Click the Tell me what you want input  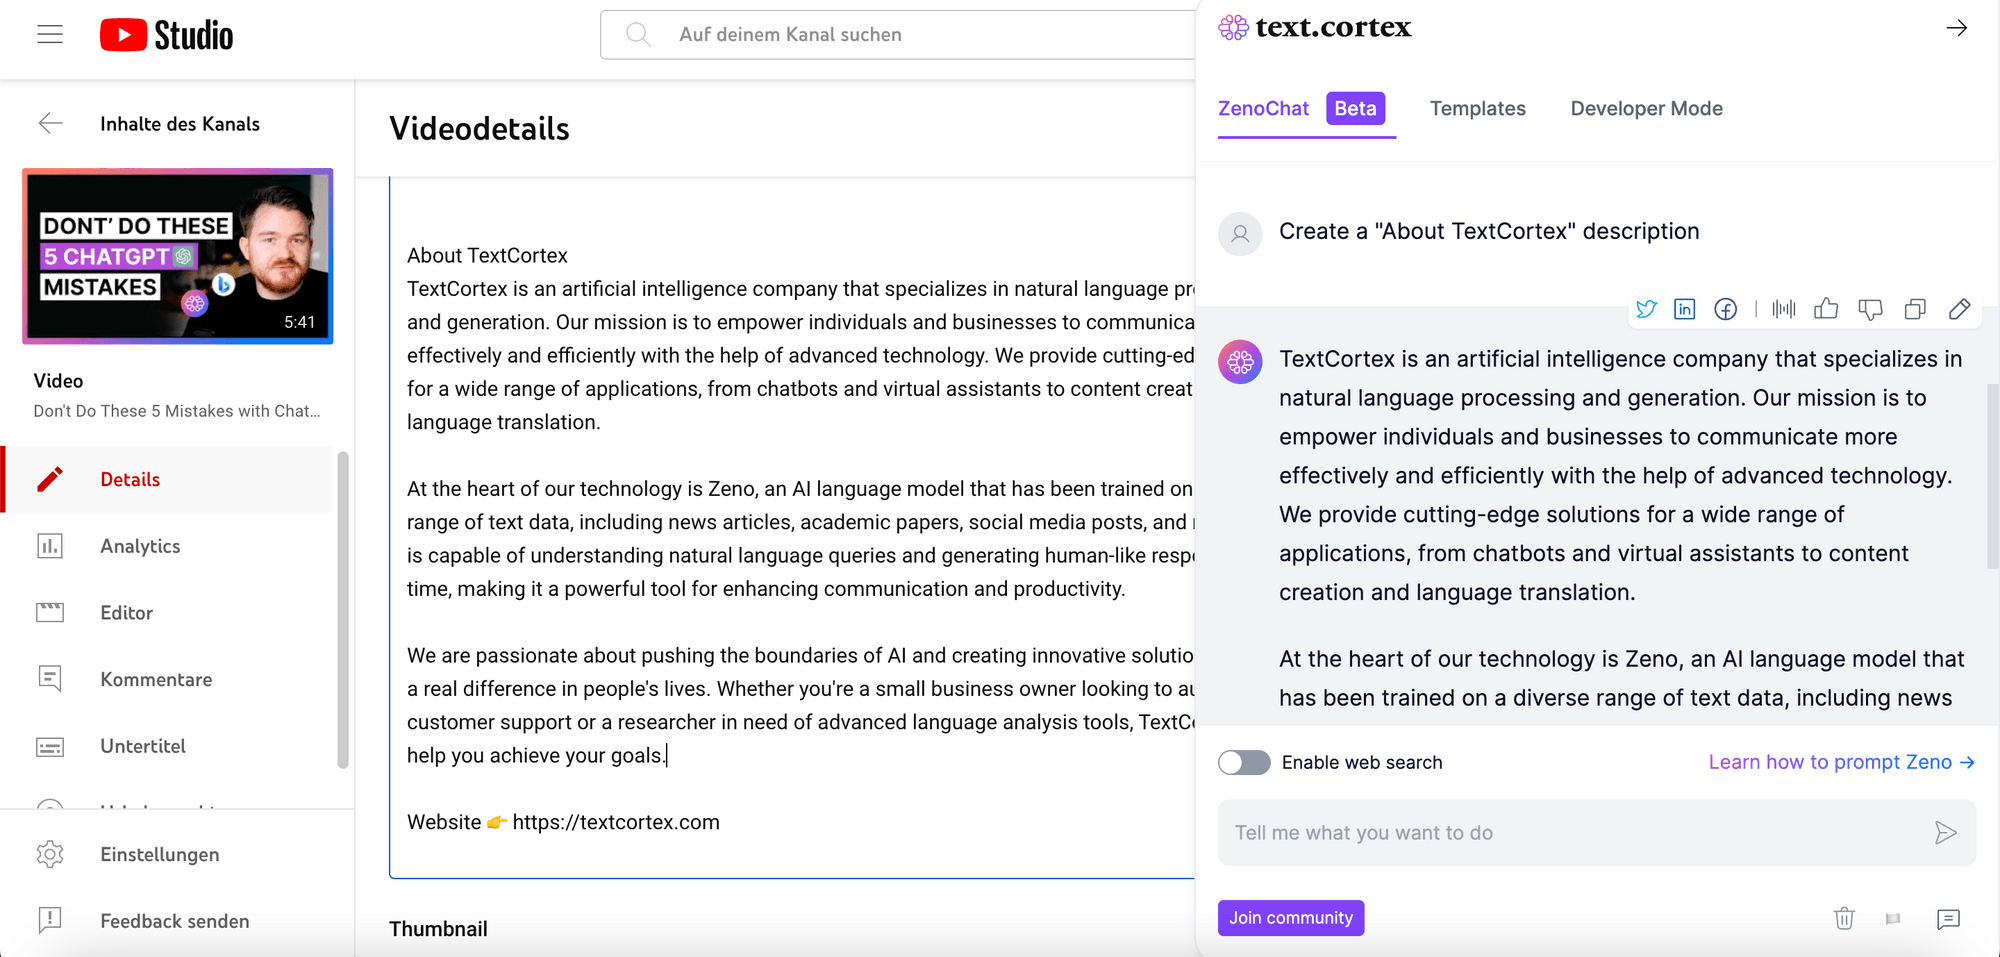click(x=1560, y=832)
